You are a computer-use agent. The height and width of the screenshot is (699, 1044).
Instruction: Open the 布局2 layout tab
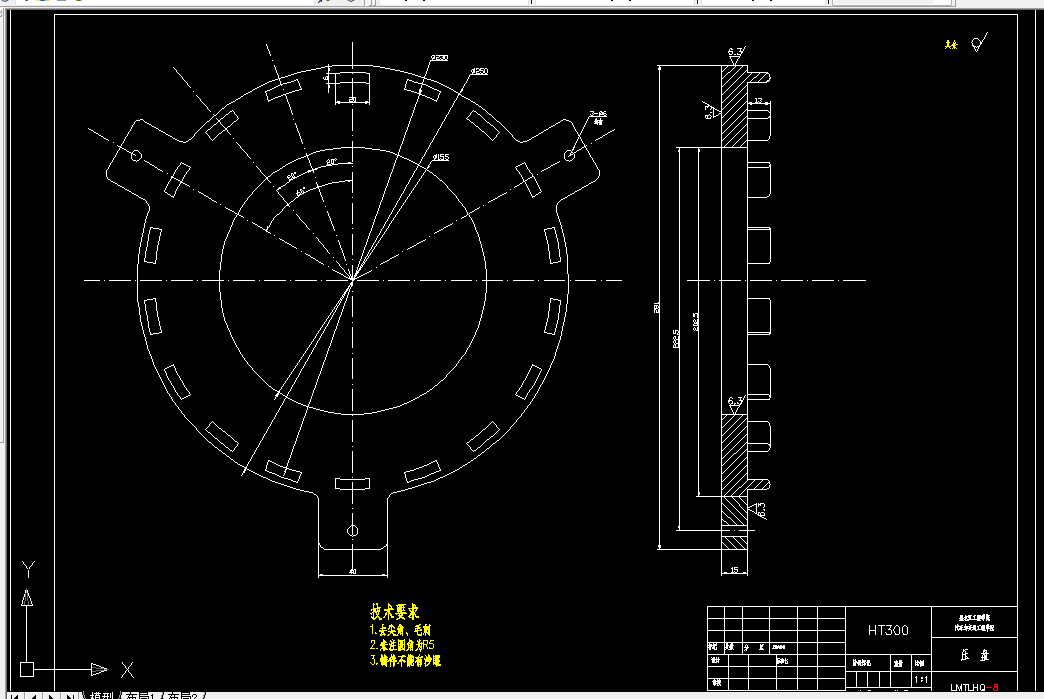click(182, 695)
